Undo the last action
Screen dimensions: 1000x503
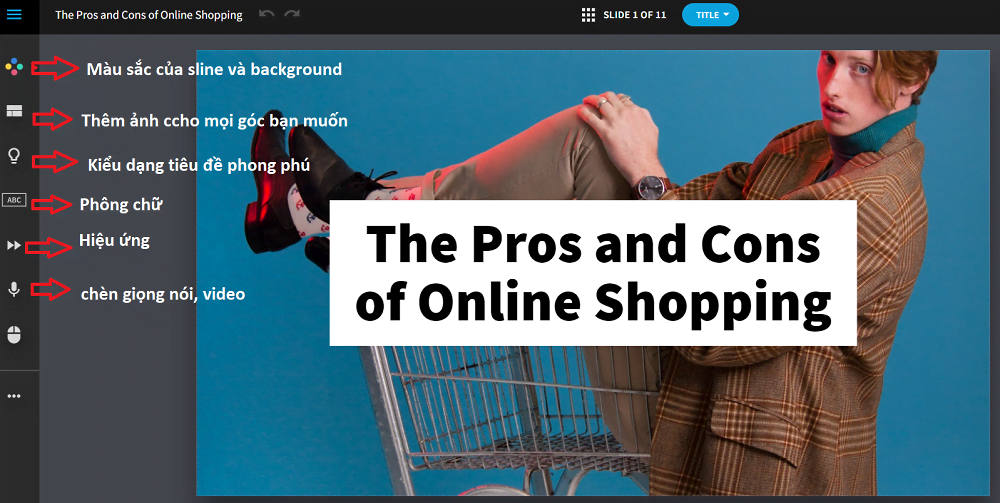pos(267,13)
